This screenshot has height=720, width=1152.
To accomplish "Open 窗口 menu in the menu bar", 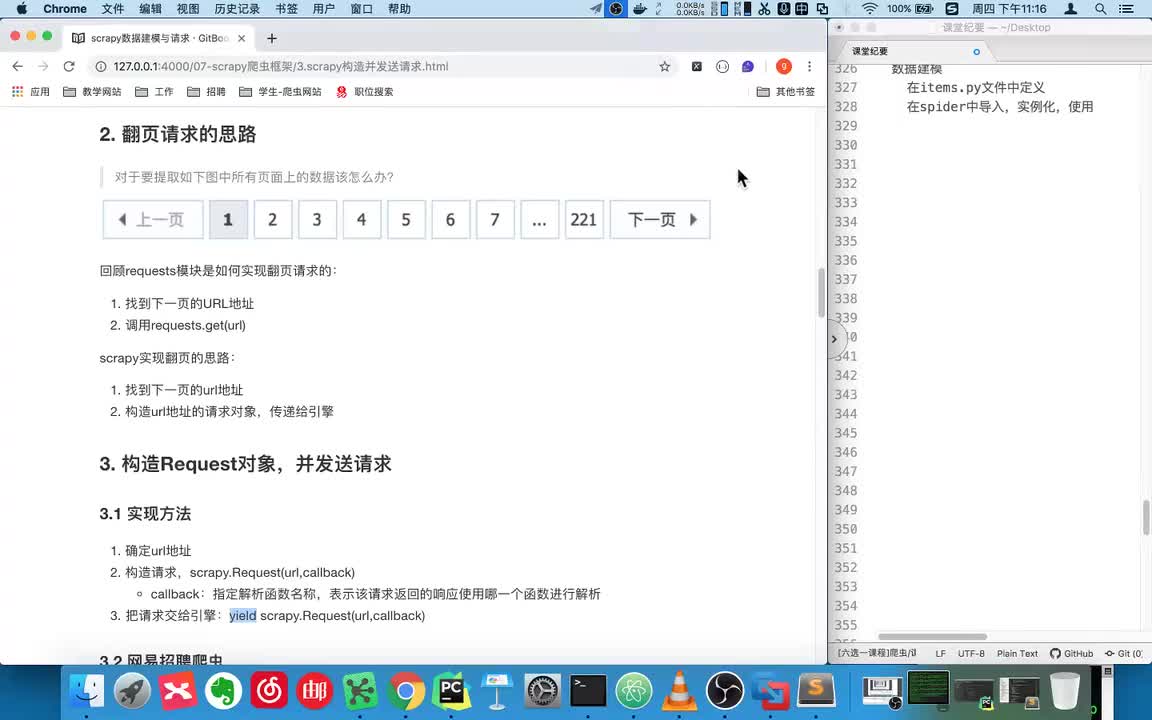I will (x=361, y=9).
